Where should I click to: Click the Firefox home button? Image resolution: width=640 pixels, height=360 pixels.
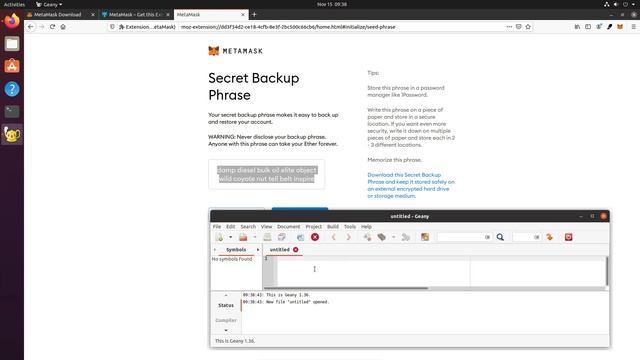pyautogui.click(x=63, y=27)
